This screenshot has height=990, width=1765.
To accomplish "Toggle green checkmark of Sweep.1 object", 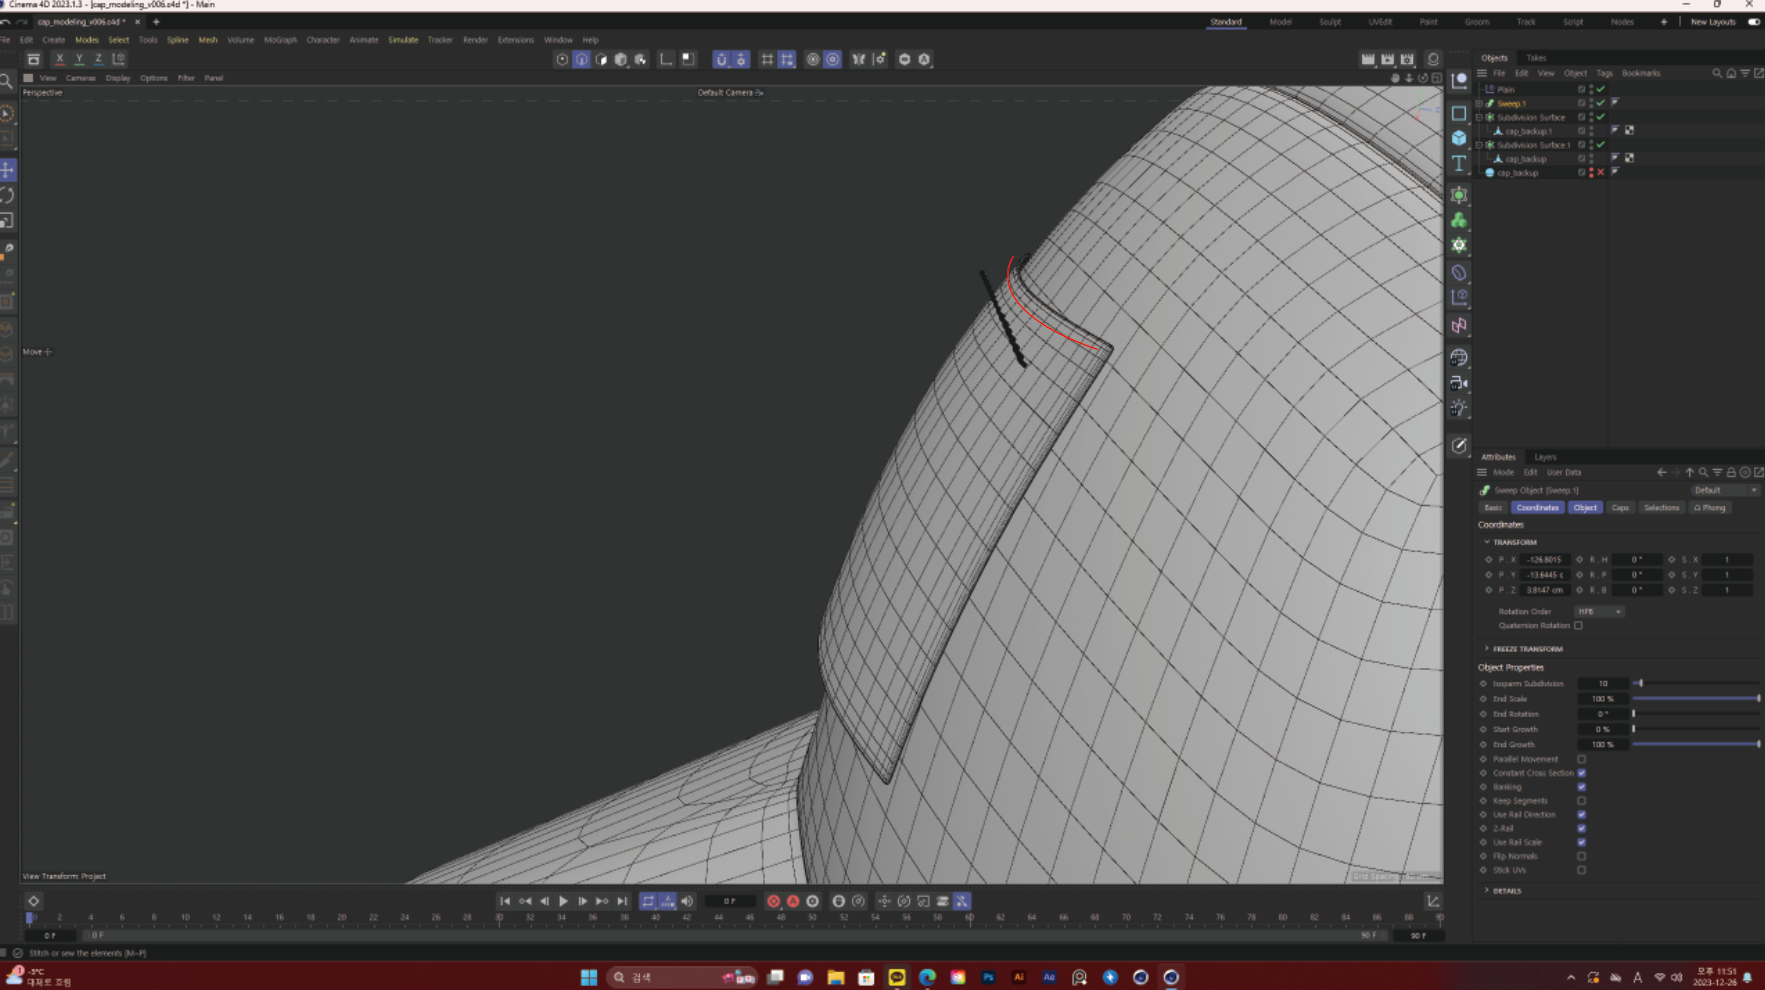I will 1600,103.
